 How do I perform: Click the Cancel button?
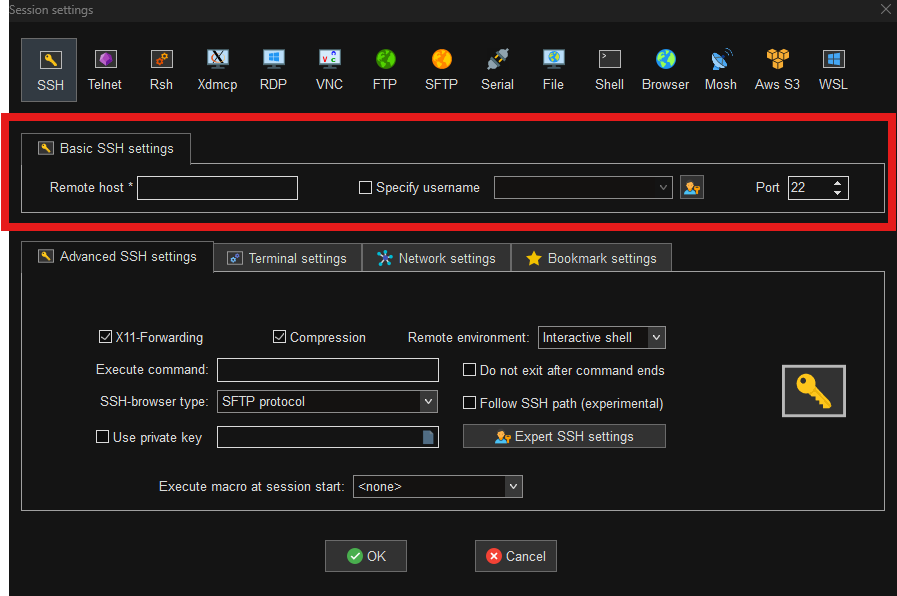pyautogui.click(x=516, y=556)
